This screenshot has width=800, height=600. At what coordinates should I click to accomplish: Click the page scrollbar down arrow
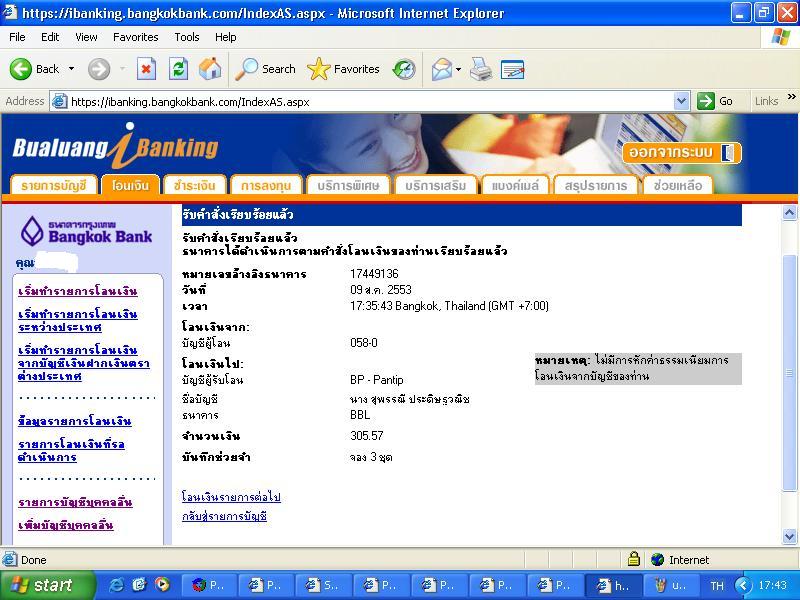click(x=789, y=536)
